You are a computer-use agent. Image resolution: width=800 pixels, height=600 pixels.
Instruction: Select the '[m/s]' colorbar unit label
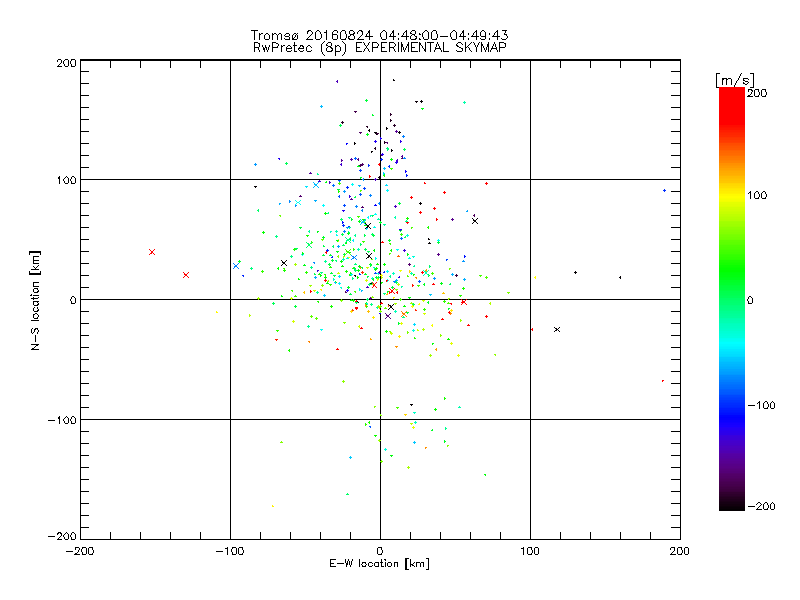pos(735,80)
